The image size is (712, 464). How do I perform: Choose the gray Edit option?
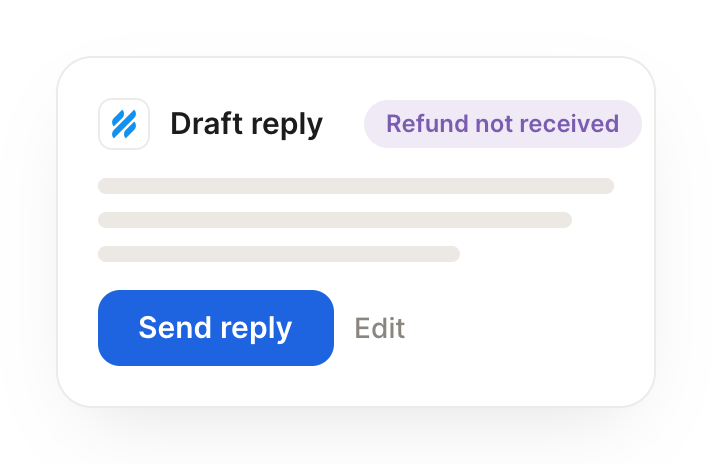[380, 328]
